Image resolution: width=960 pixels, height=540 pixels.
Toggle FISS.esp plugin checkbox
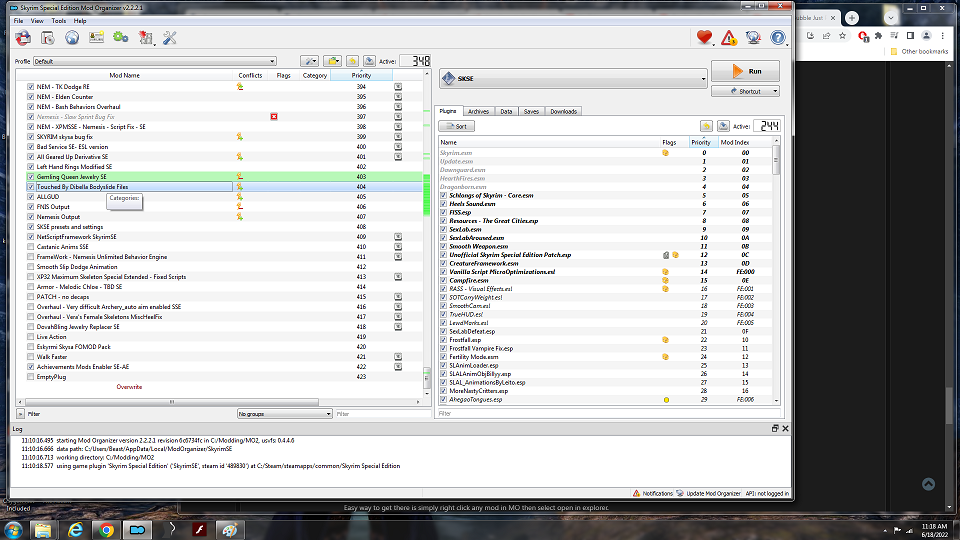443,212
